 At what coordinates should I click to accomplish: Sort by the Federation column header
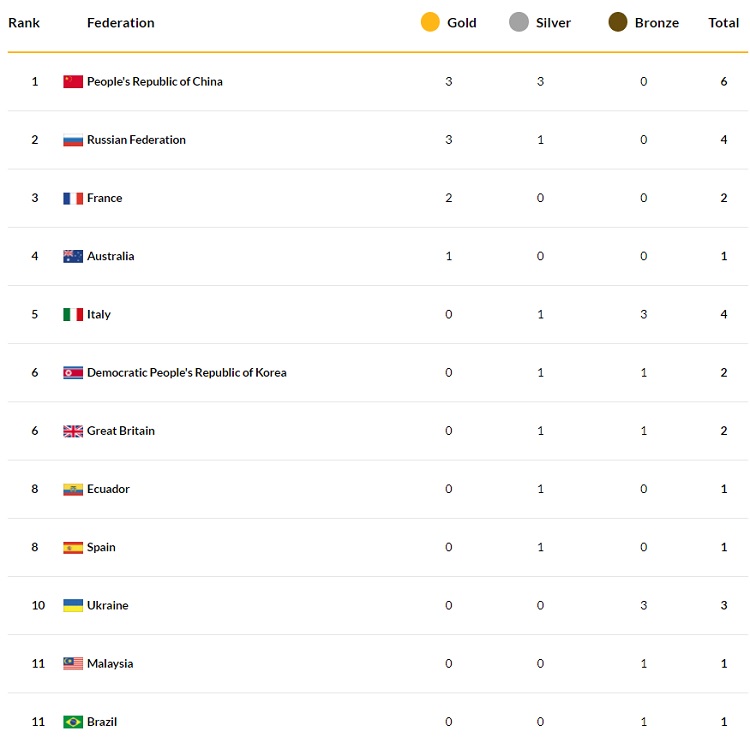(121, 23)
